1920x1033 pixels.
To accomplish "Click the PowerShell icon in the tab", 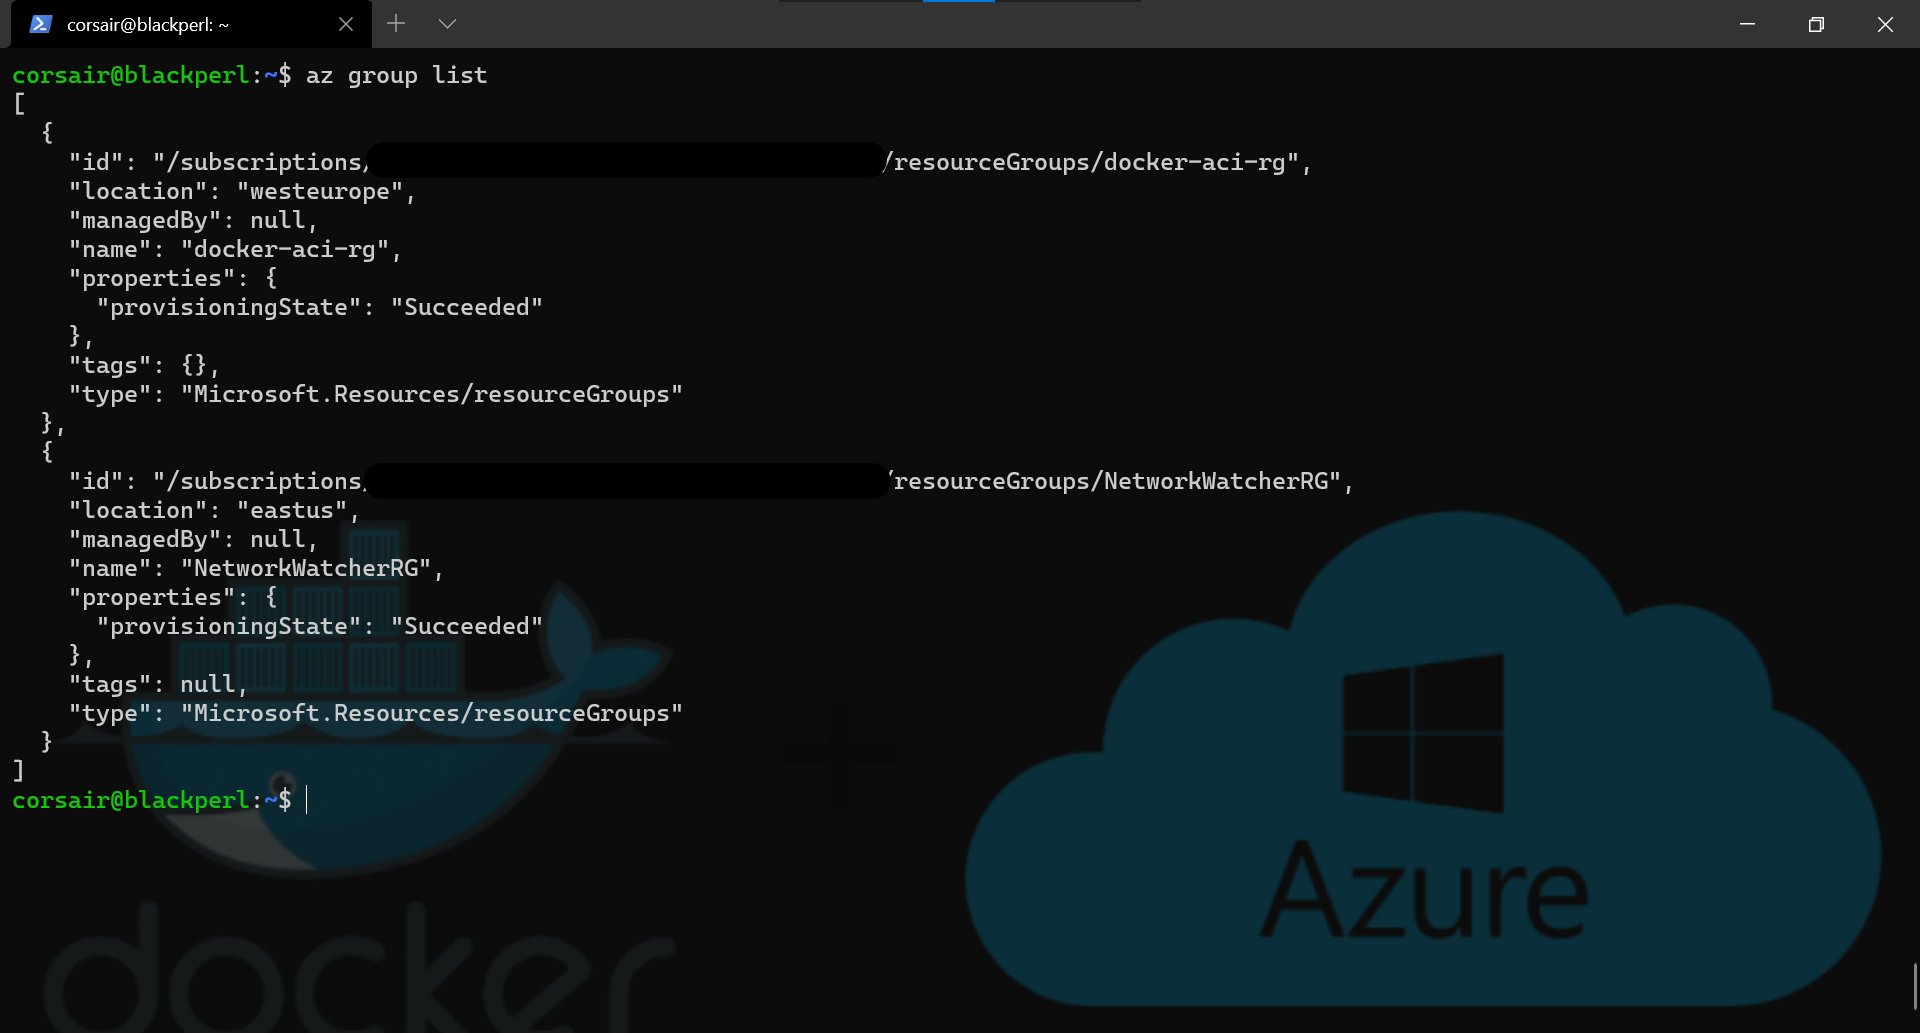I will point(40,24).
